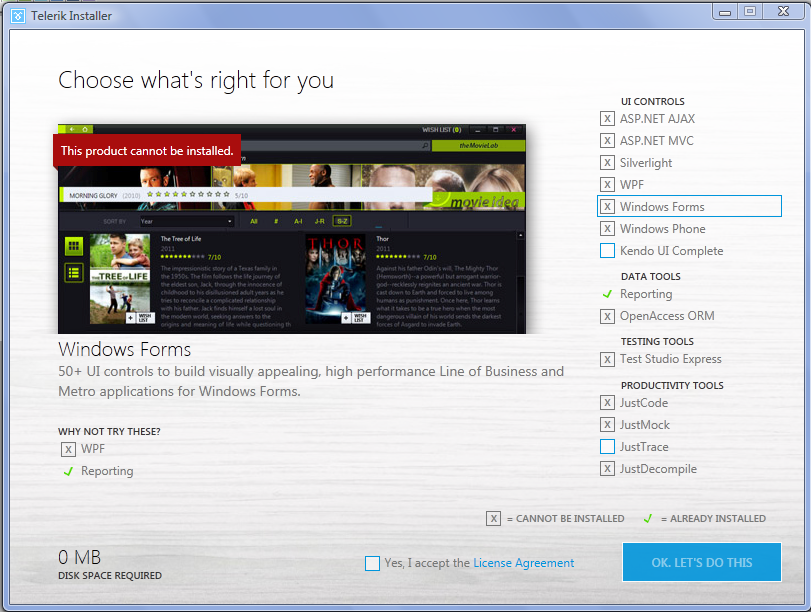This screenshot has height=612, width=811.
Task: Click the Test Studio Express checkbox
Action: point(607,359)
